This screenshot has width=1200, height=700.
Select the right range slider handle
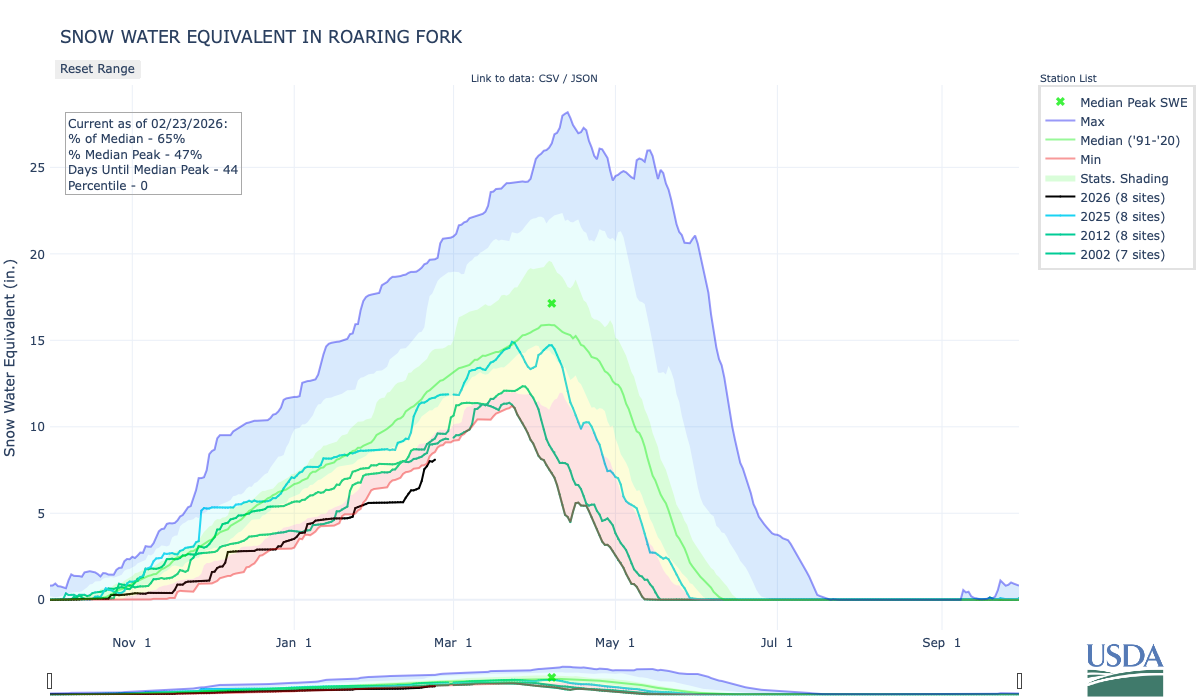(1020, 681)
